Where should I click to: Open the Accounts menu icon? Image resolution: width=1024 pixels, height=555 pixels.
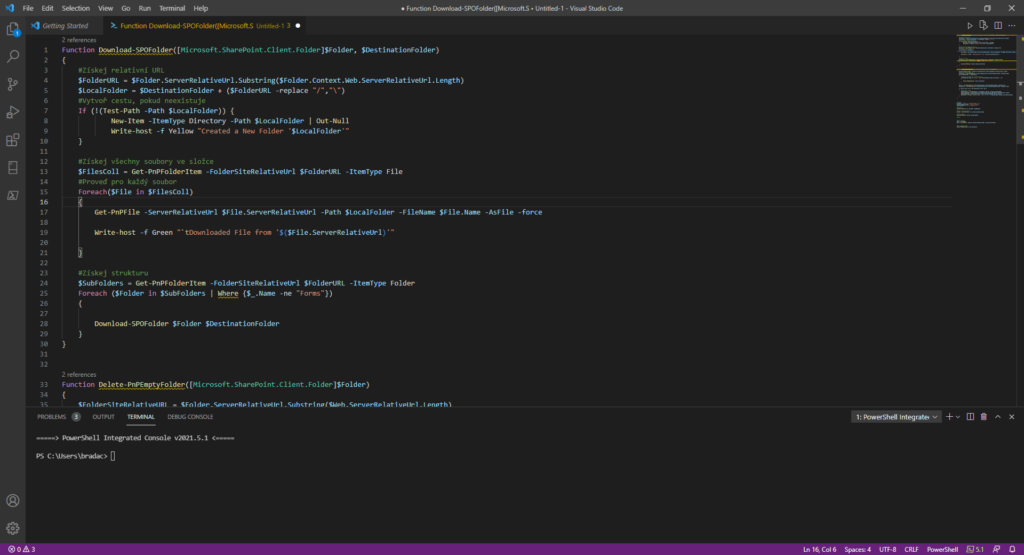pos(12,501)
